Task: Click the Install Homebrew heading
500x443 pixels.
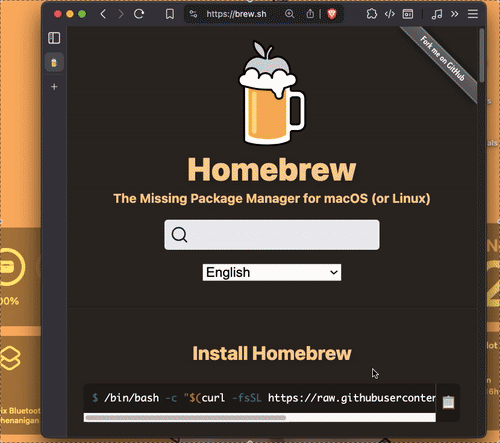Action: click(272, 353)
